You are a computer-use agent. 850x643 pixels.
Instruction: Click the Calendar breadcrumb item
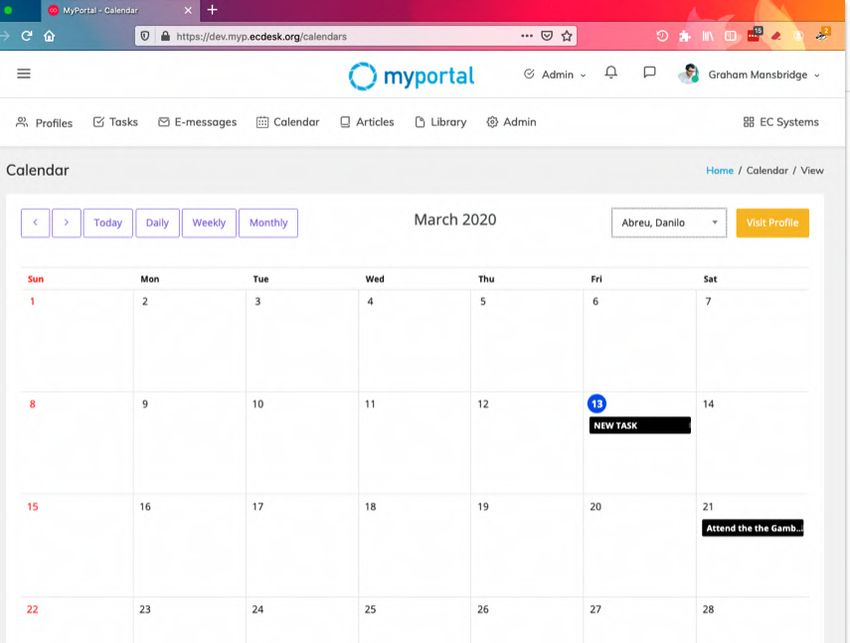pos(767,170)
